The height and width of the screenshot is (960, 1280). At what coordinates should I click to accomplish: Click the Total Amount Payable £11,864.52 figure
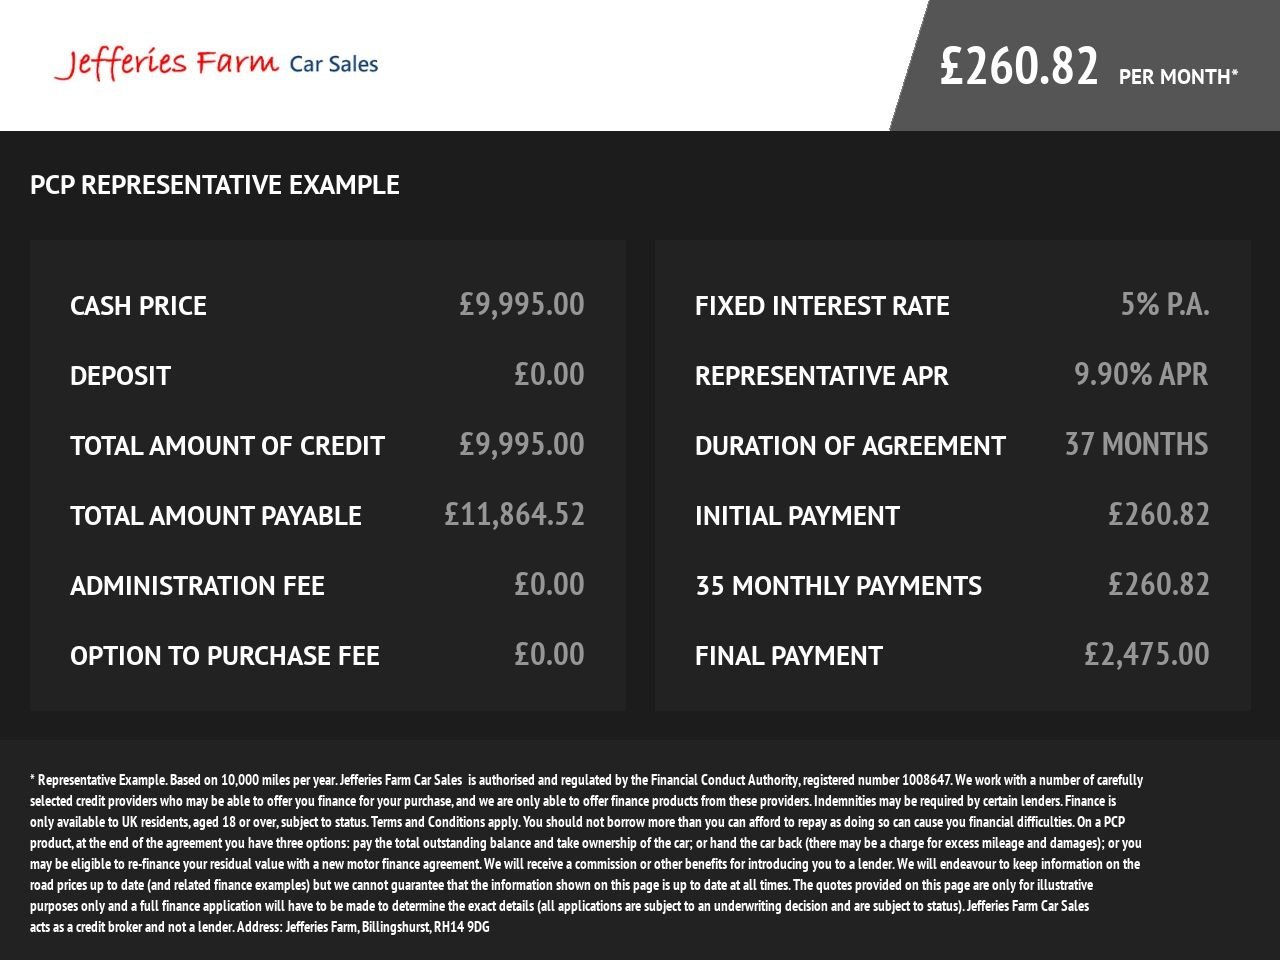[514, 514]
